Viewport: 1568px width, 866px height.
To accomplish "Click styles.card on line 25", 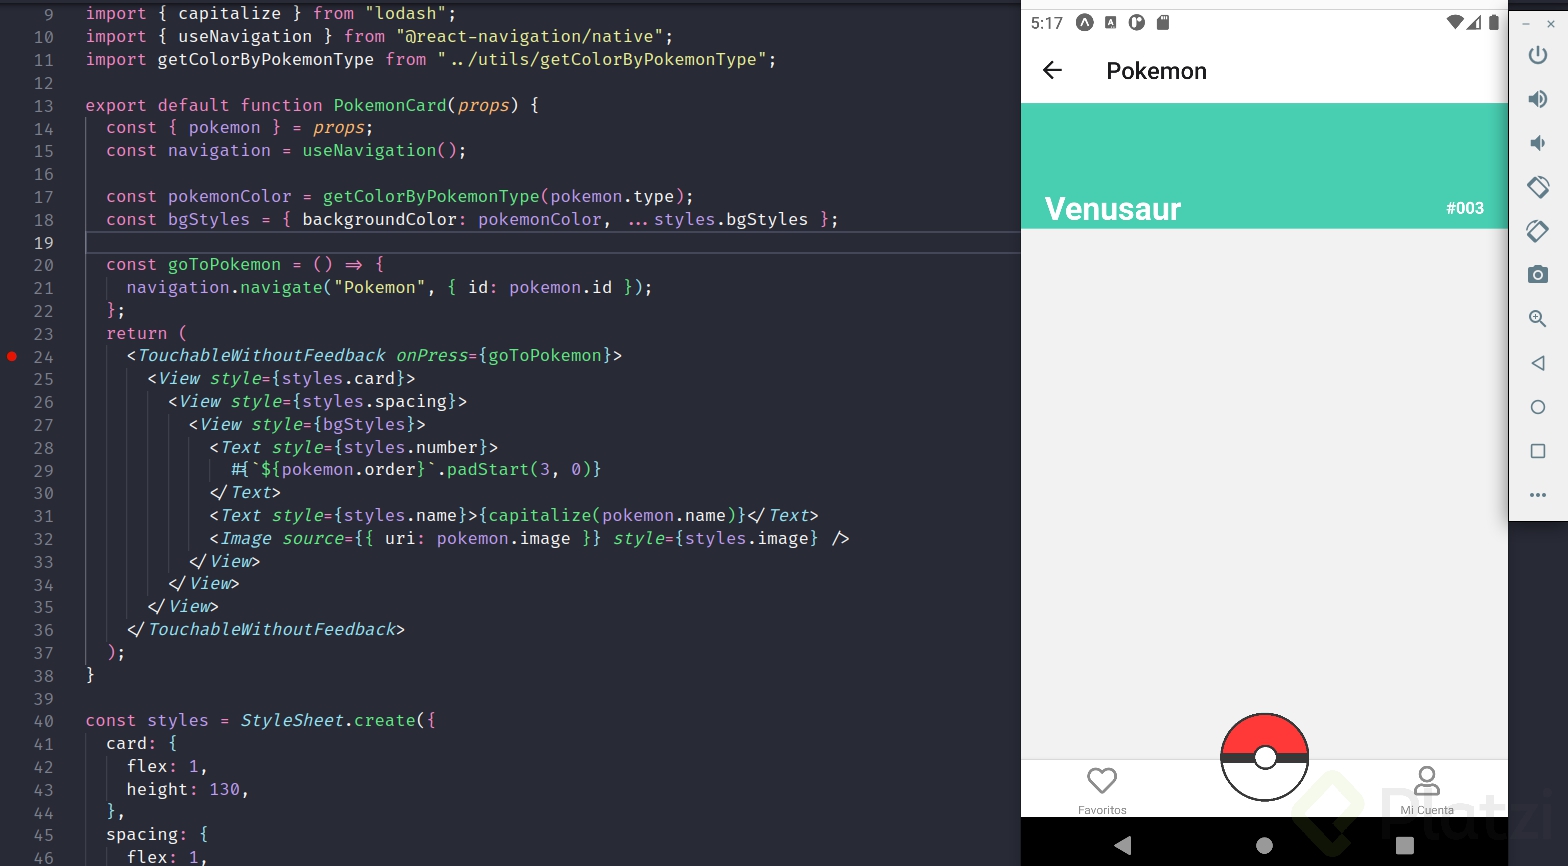I will [x=339, y=378].
